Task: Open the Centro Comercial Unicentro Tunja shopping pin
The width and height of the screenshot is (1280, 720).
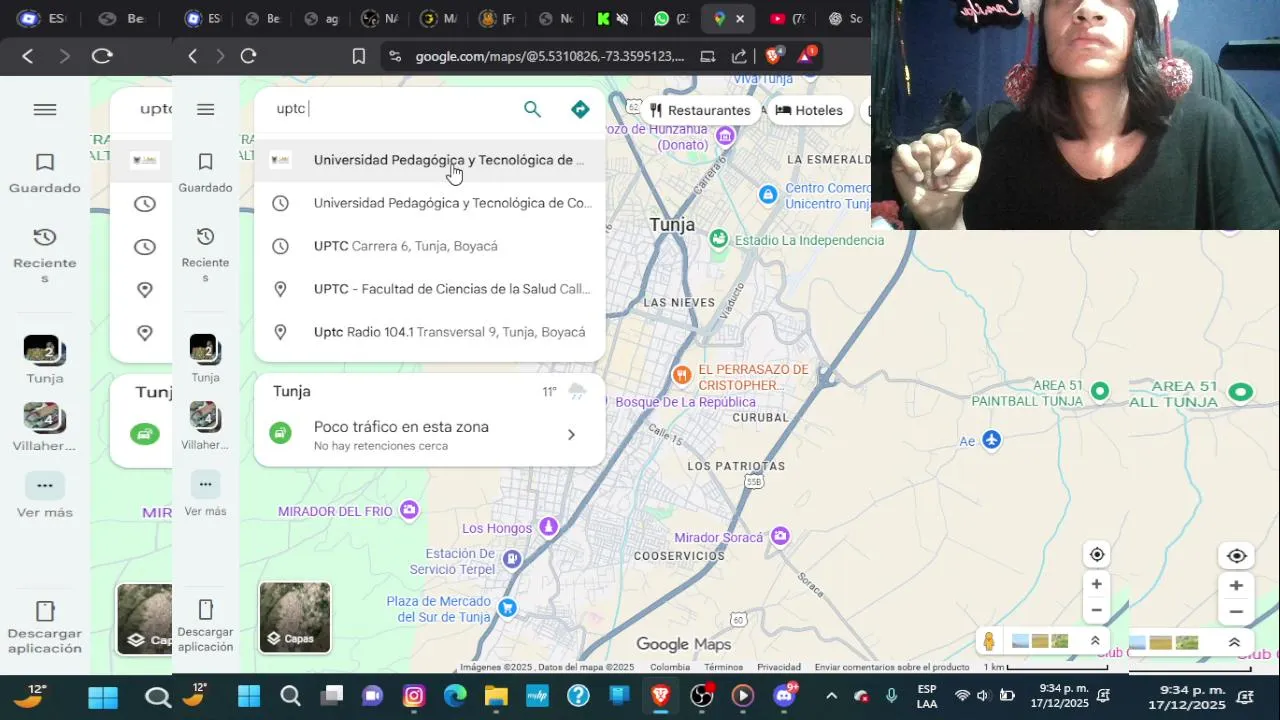Action: (768, 194)
